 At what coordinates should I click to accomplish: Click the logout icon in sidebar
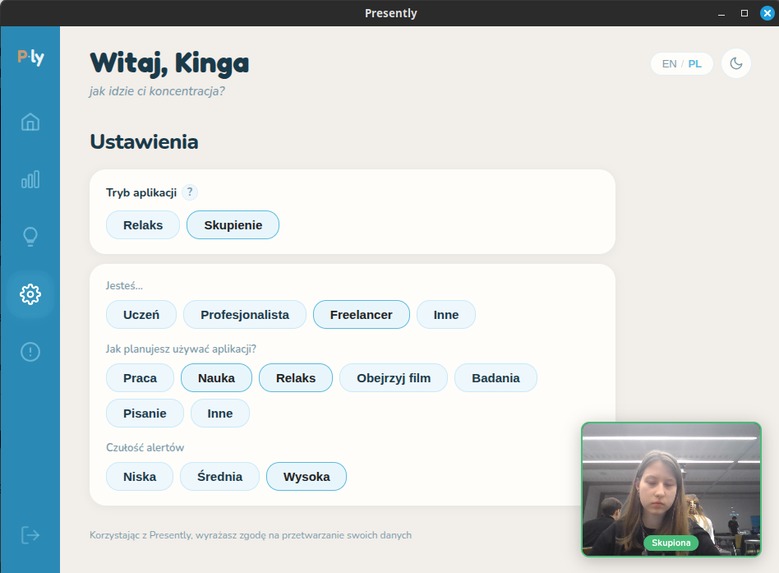point(30,535)
